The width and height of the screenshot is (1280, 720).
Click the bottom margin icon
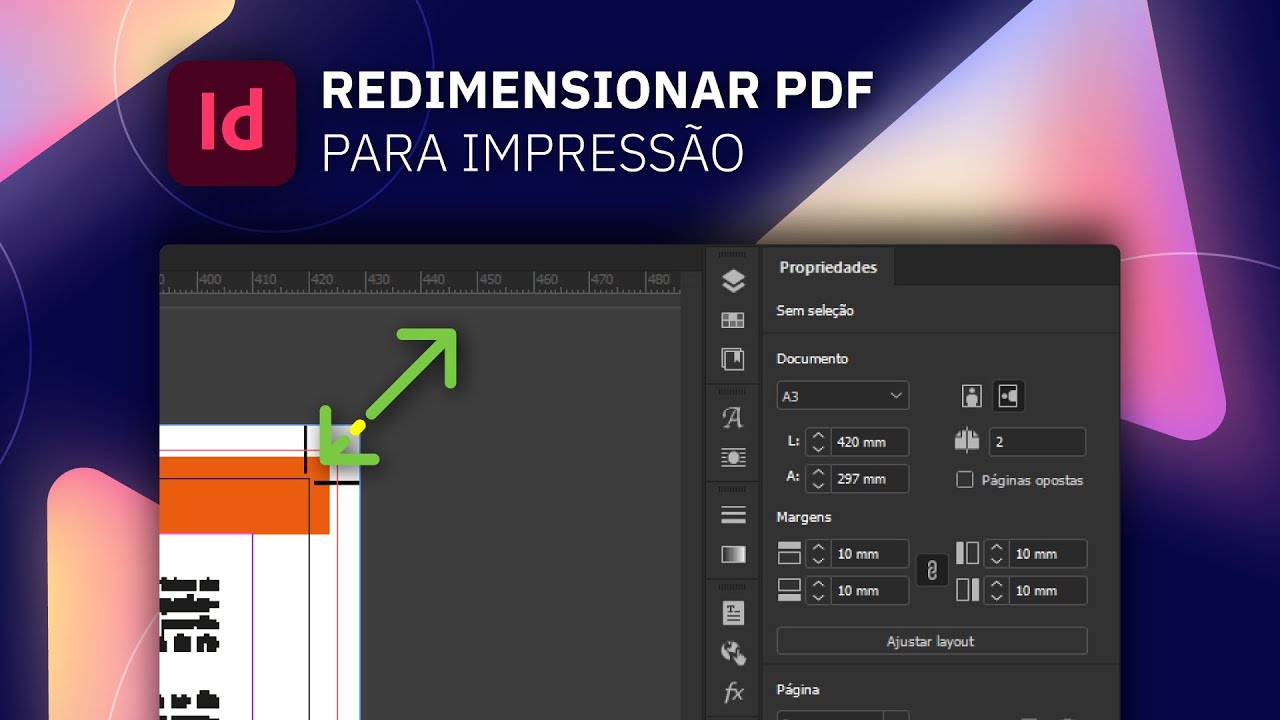(x=790, y=590)
